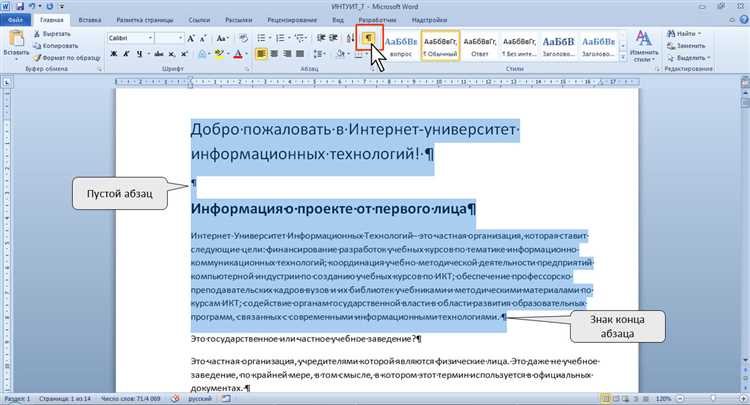This screenshot has height=405, width=750.
Task: Apply yellow text highlight color
Action: [219, 54]
